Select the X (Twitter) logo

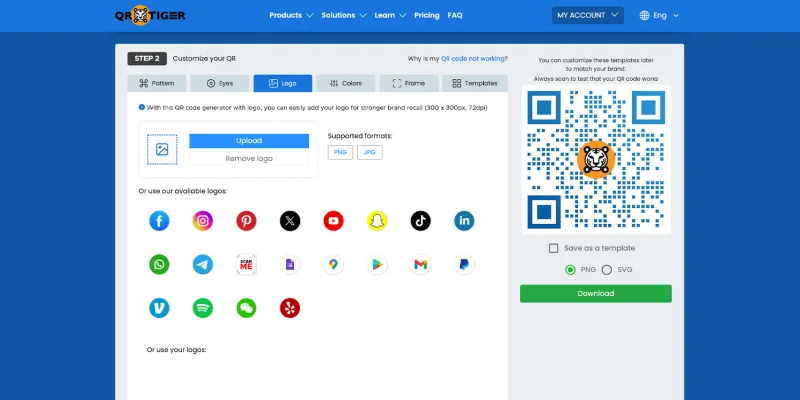tap(290, 221)
